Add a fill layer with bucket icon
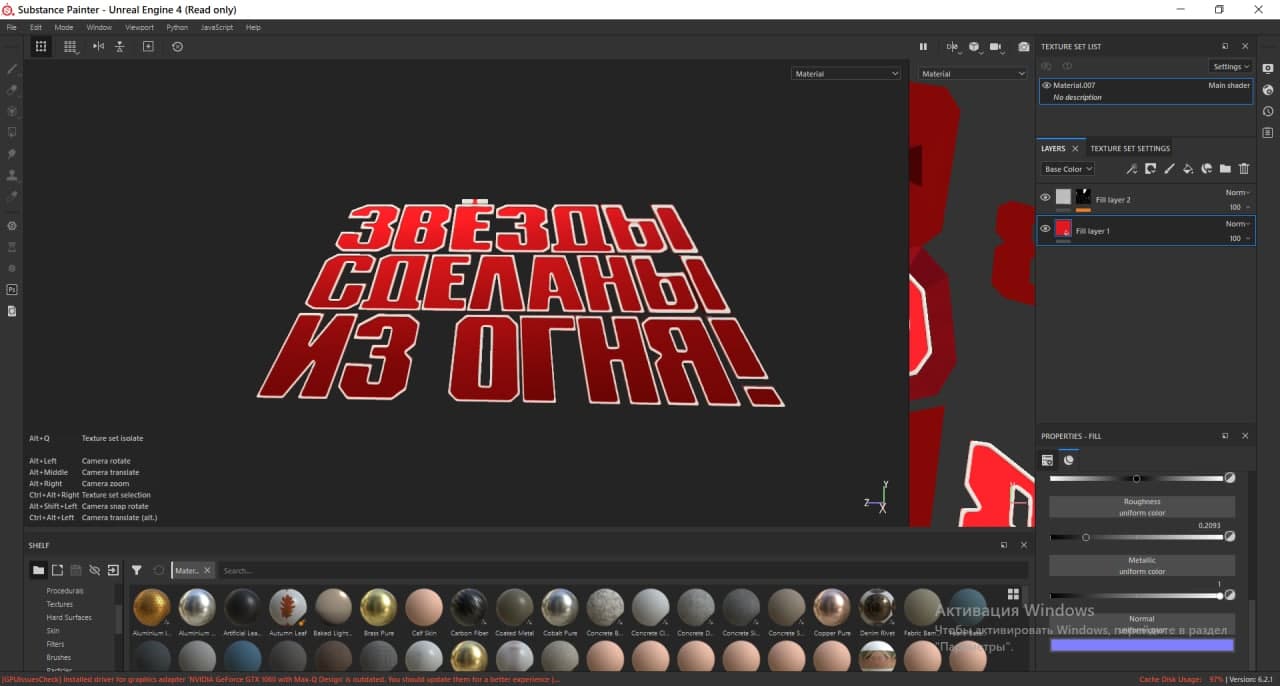This screenshot has width=1280, height=686. click(x=1188, y=169)
